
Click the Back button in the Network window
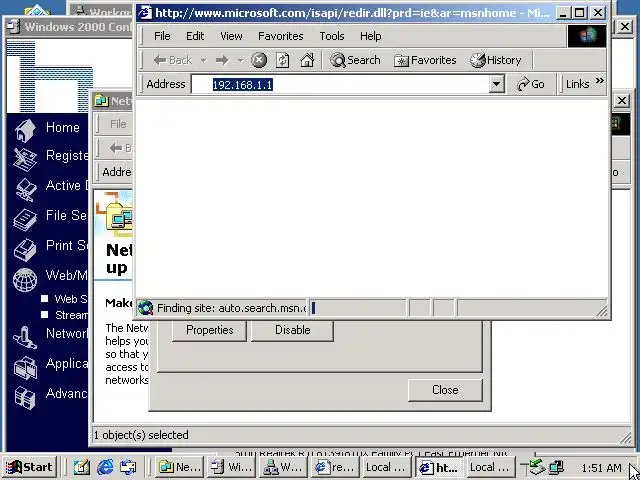click(120, 148)
